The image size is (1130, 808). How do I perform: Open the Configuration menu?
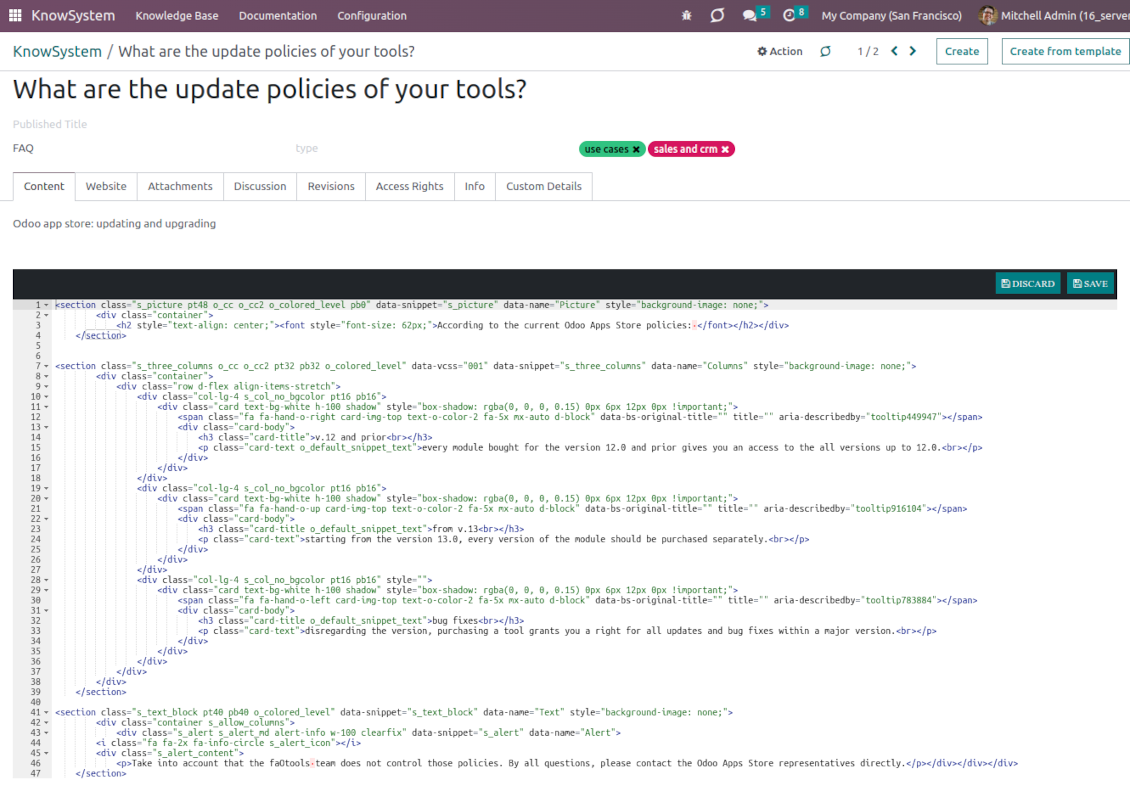pyautogui.click(x=372, y=16)
